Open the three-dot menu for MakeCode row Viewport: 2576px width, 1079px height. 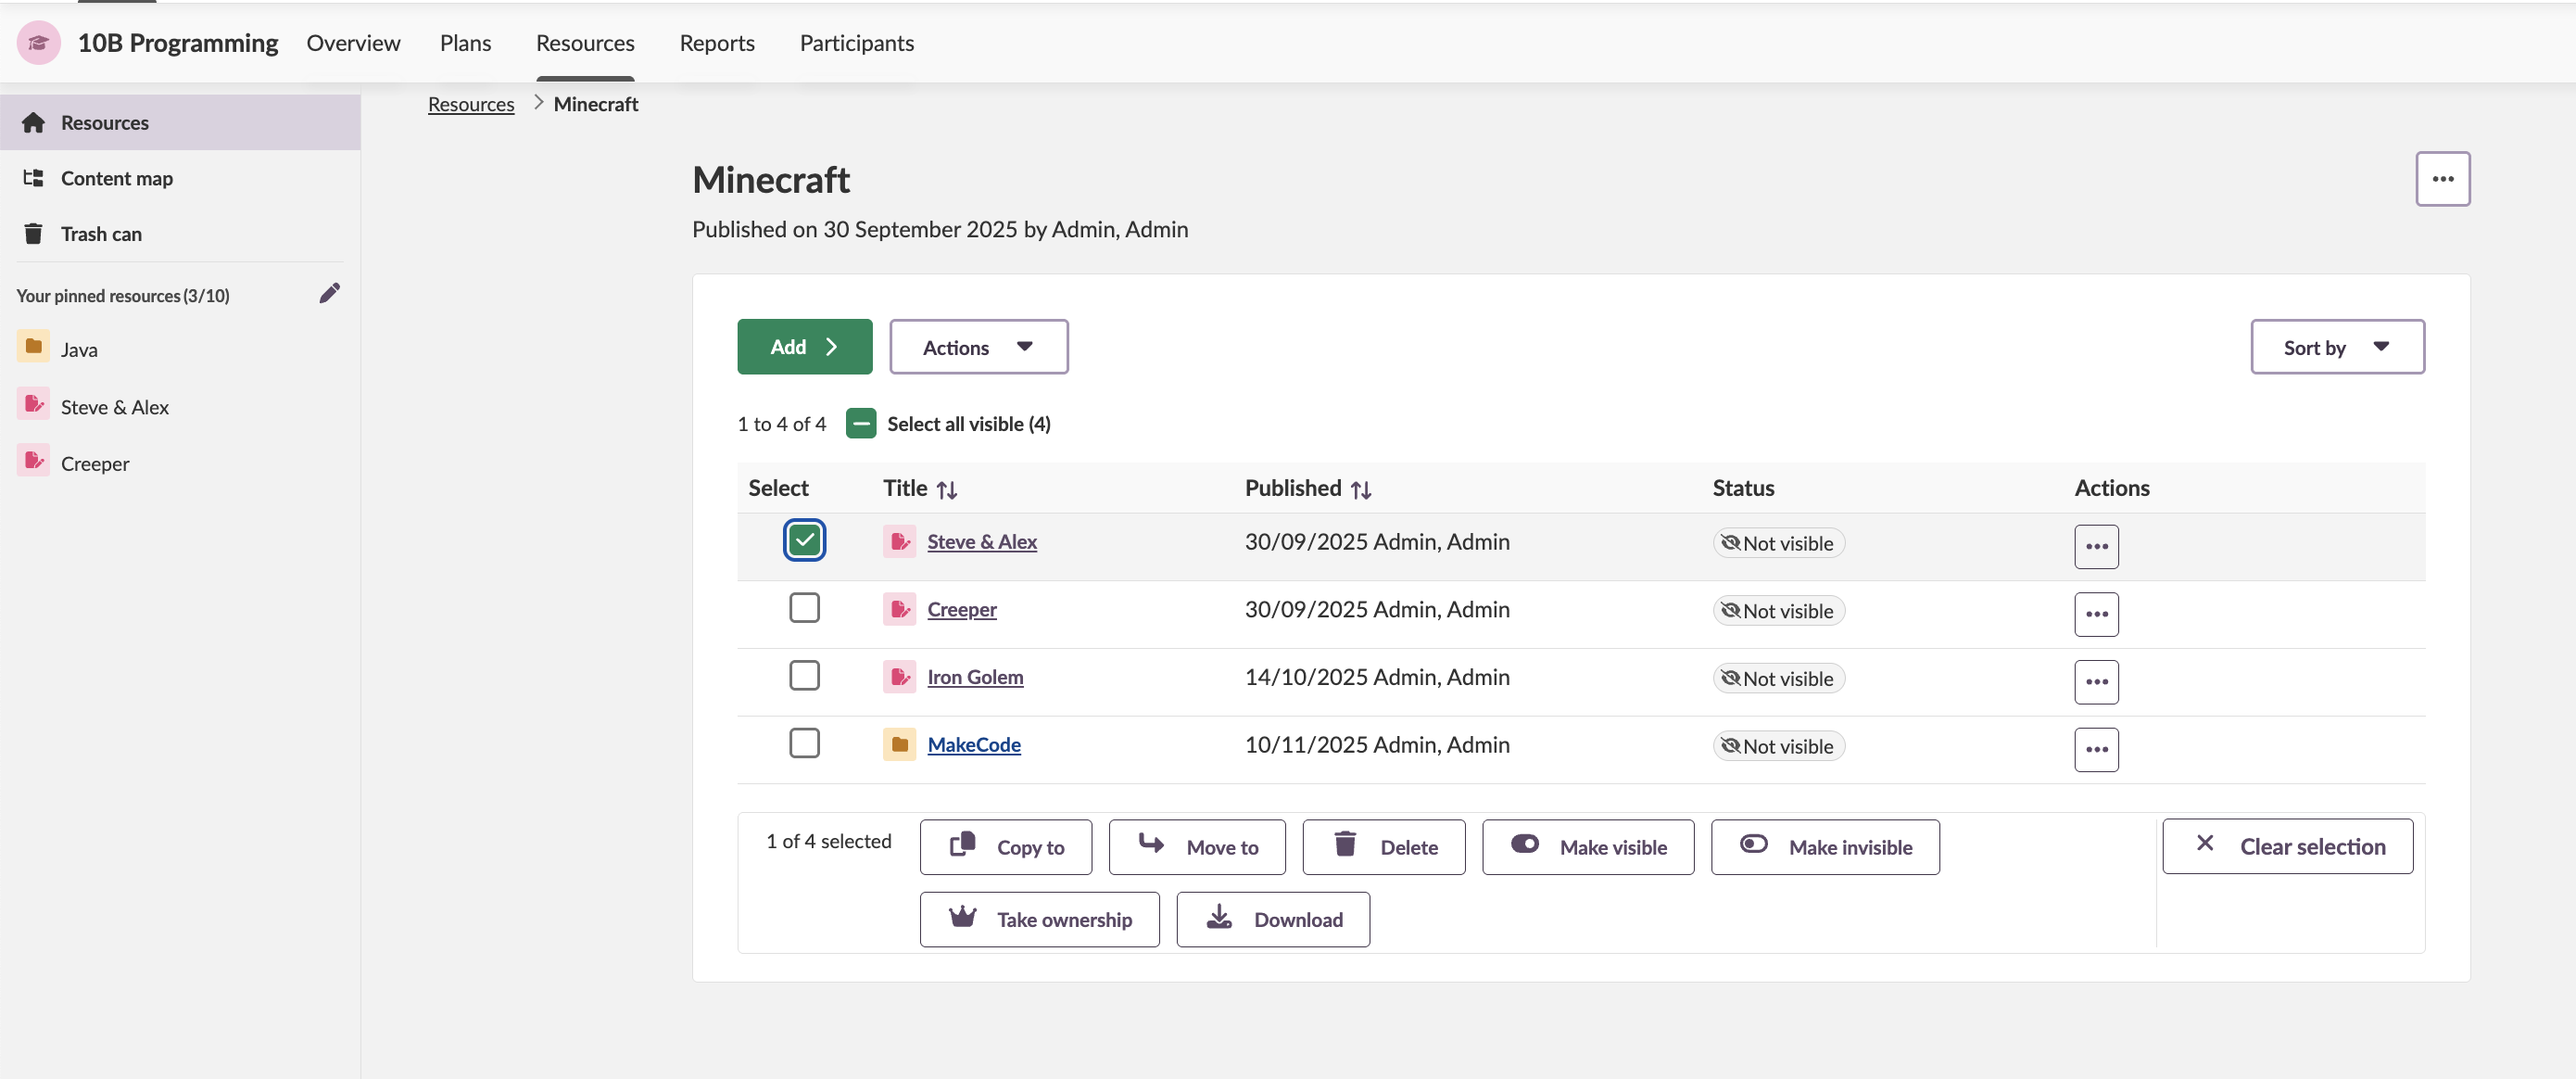(2095, 749)
